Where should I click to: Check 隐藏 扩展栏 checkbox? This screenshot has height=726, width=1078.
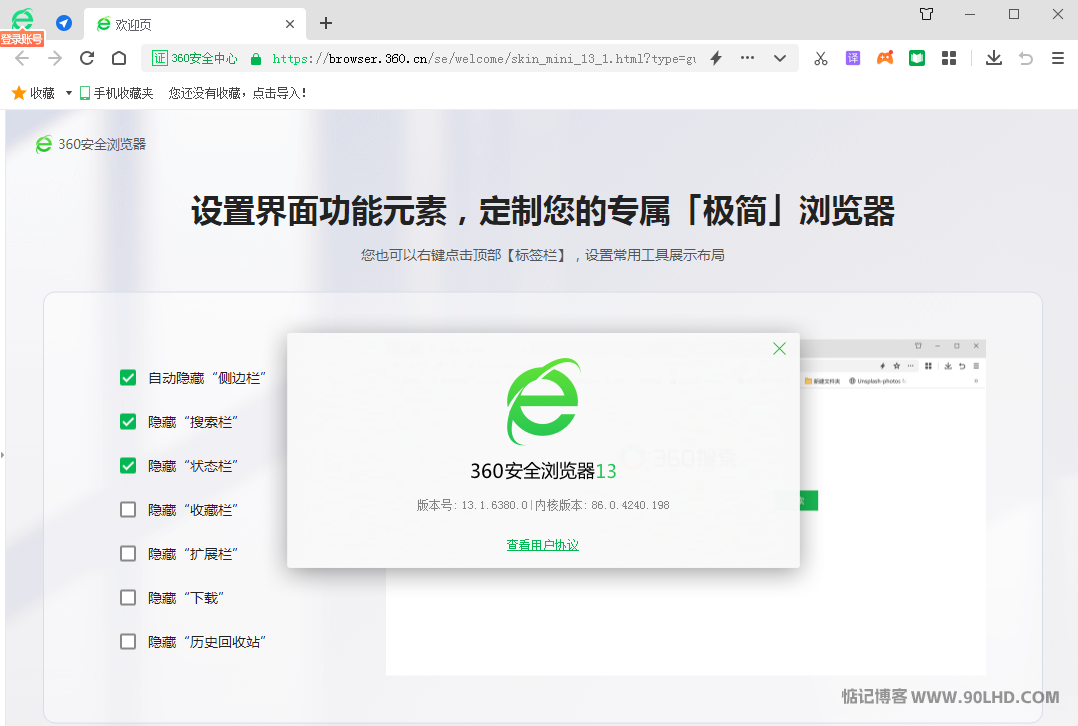(x=128, y=553)
